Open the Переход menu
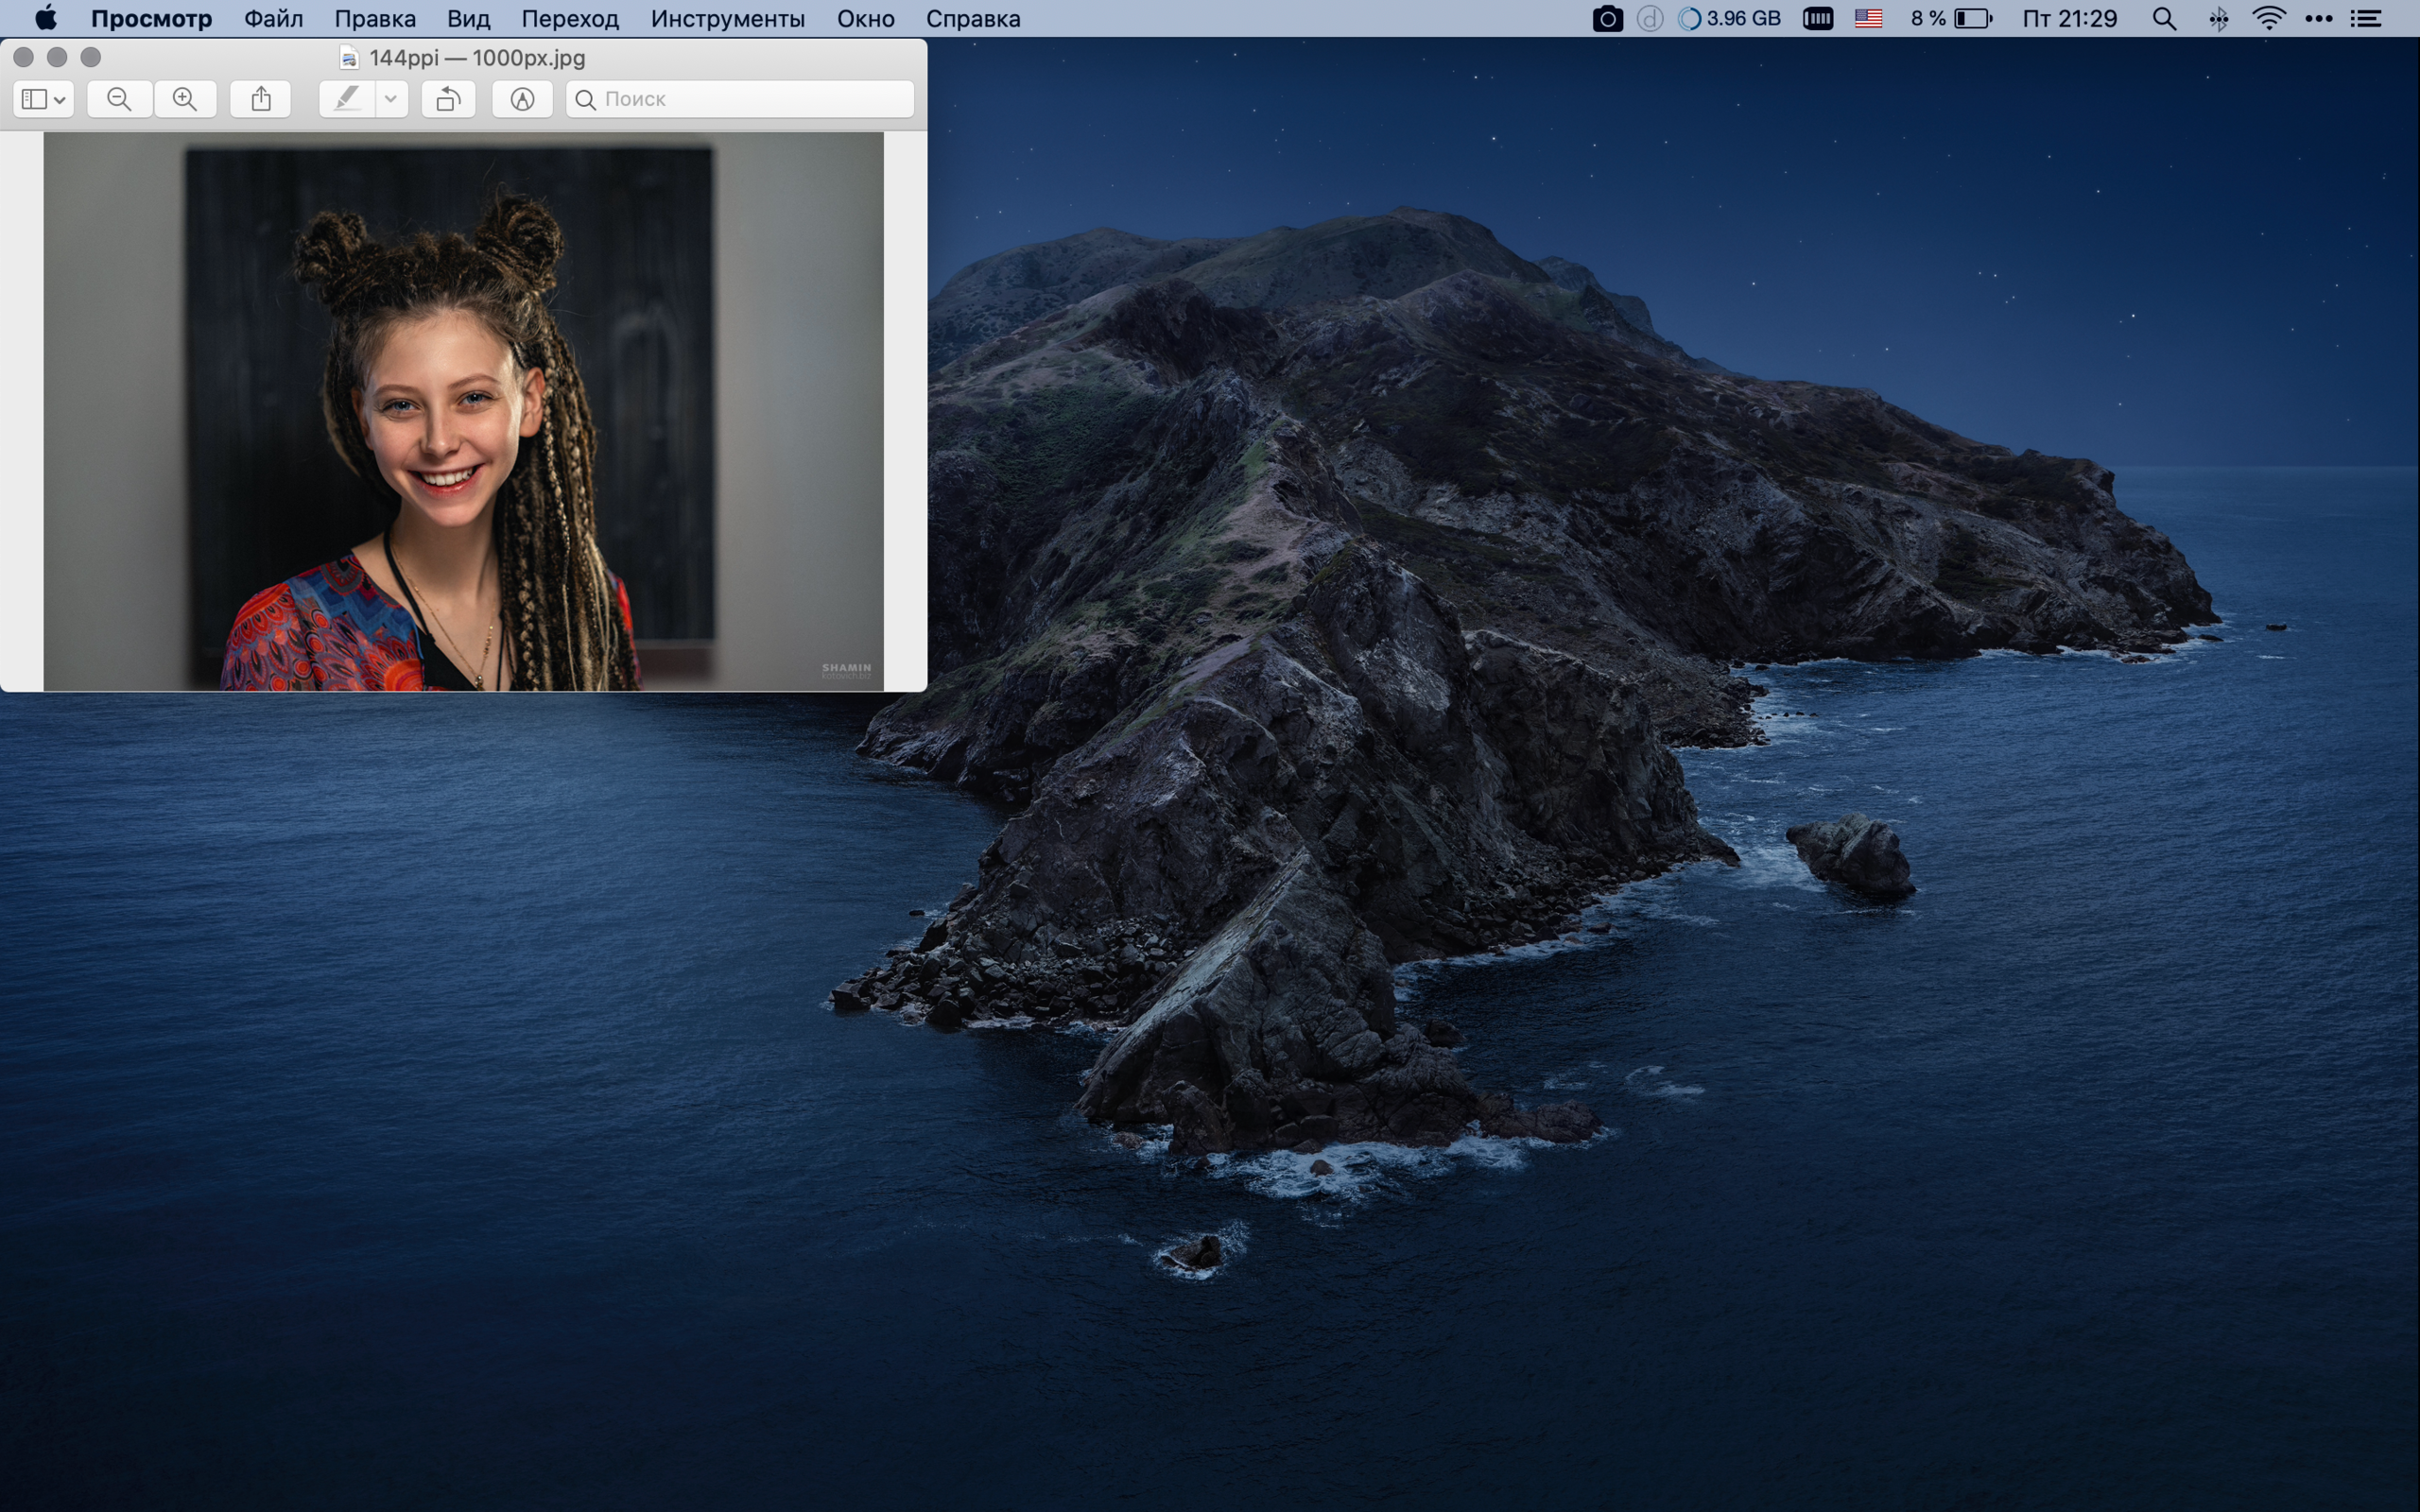2420x1512 pixels. pyautogui.click(x=570, y=19)
